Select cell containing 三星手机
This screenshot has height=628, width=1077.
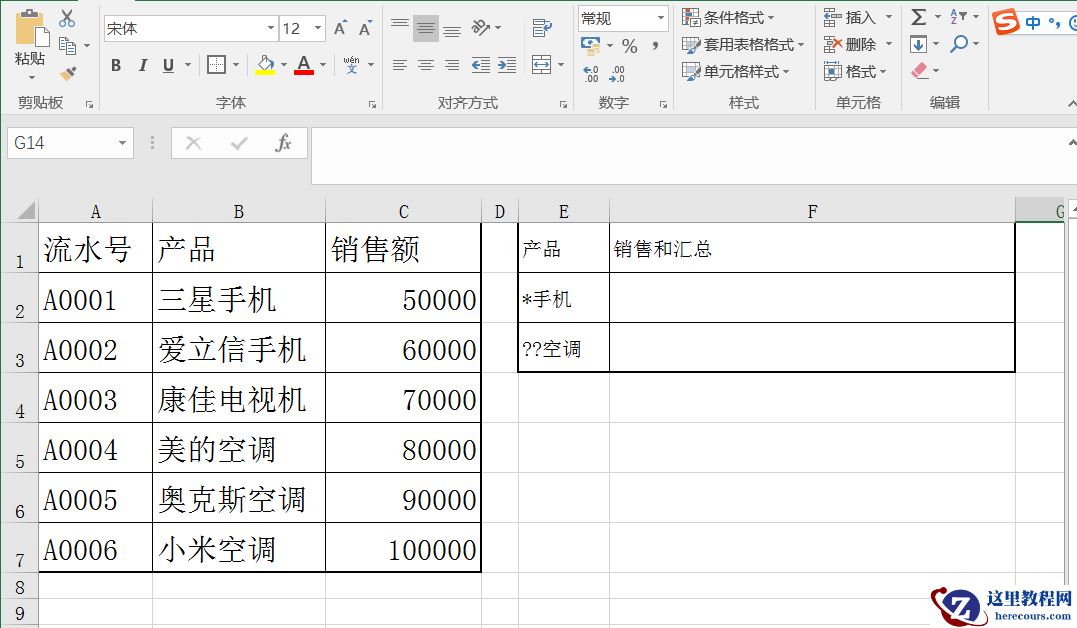[238, 298]
